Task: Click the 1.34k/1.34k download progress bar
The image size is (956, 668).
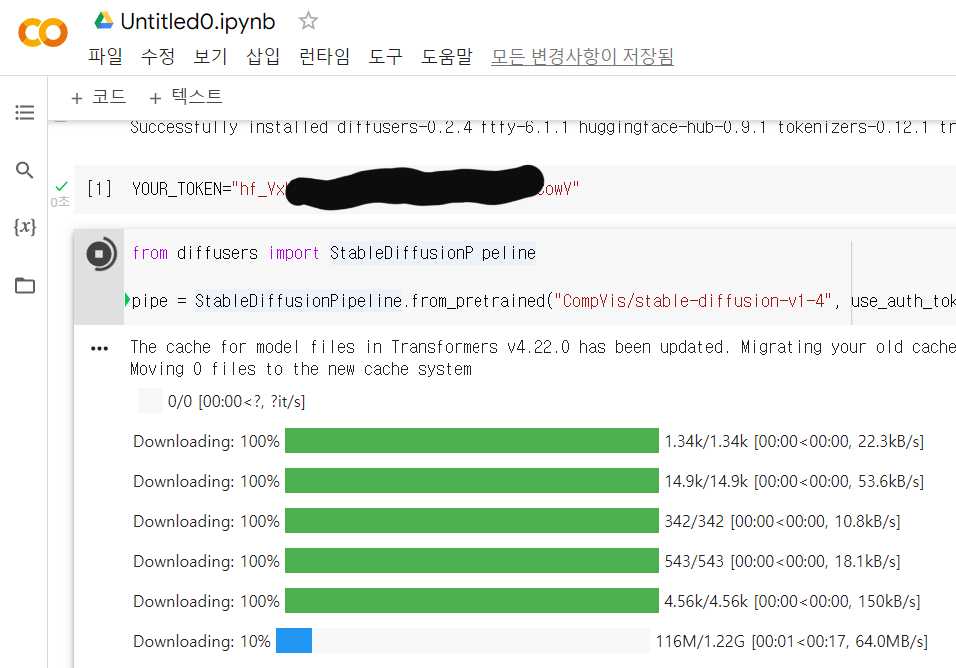Action: [x=471, y=441]
